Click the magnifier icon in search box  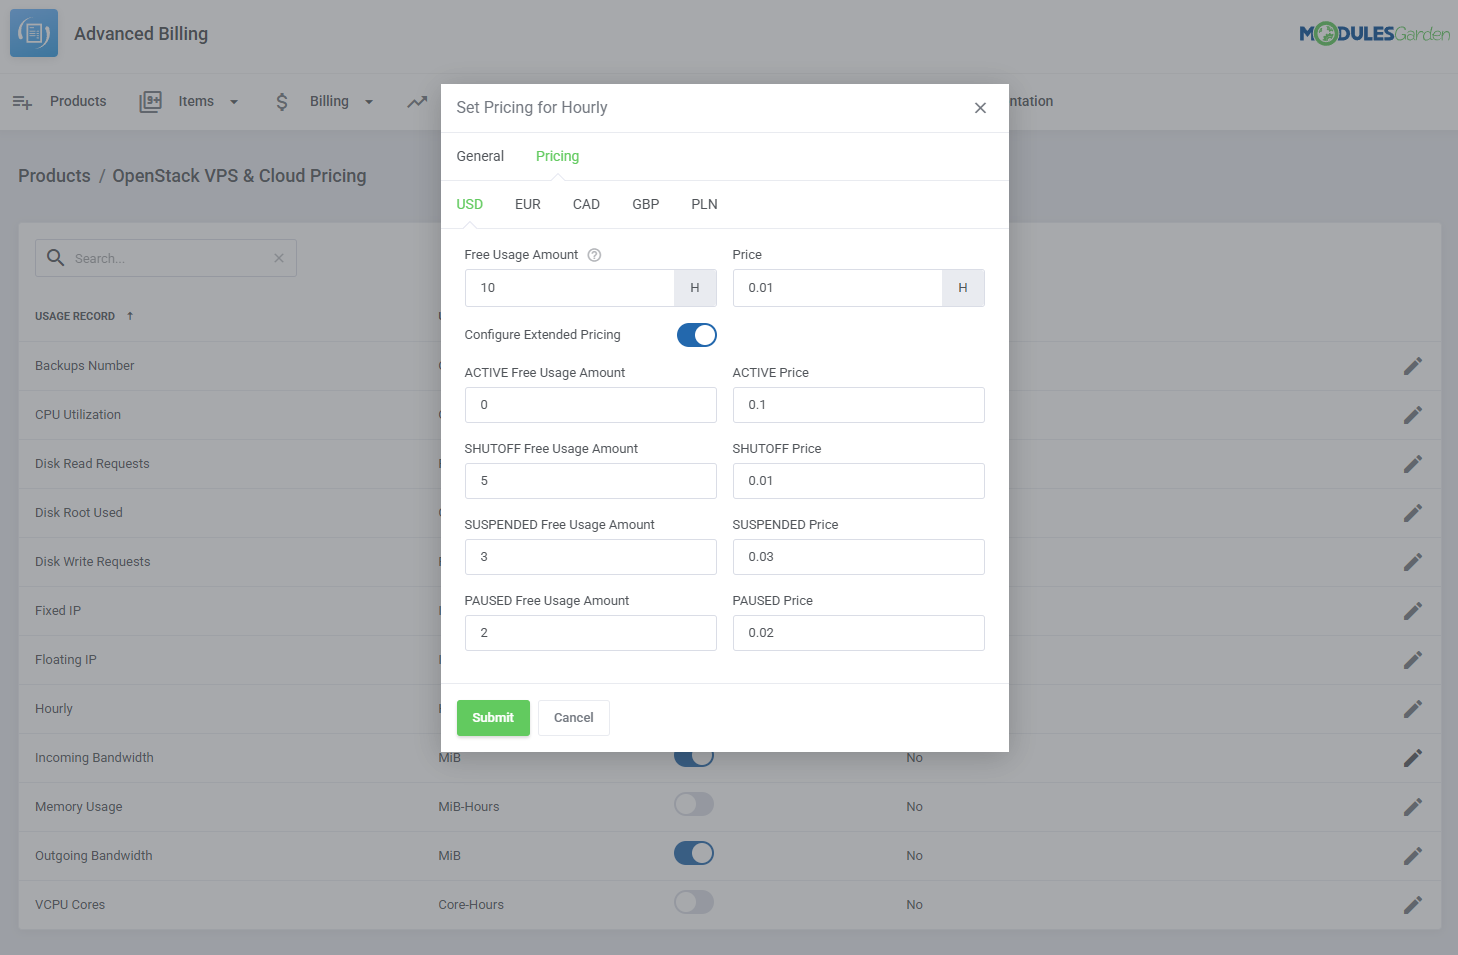56,258
